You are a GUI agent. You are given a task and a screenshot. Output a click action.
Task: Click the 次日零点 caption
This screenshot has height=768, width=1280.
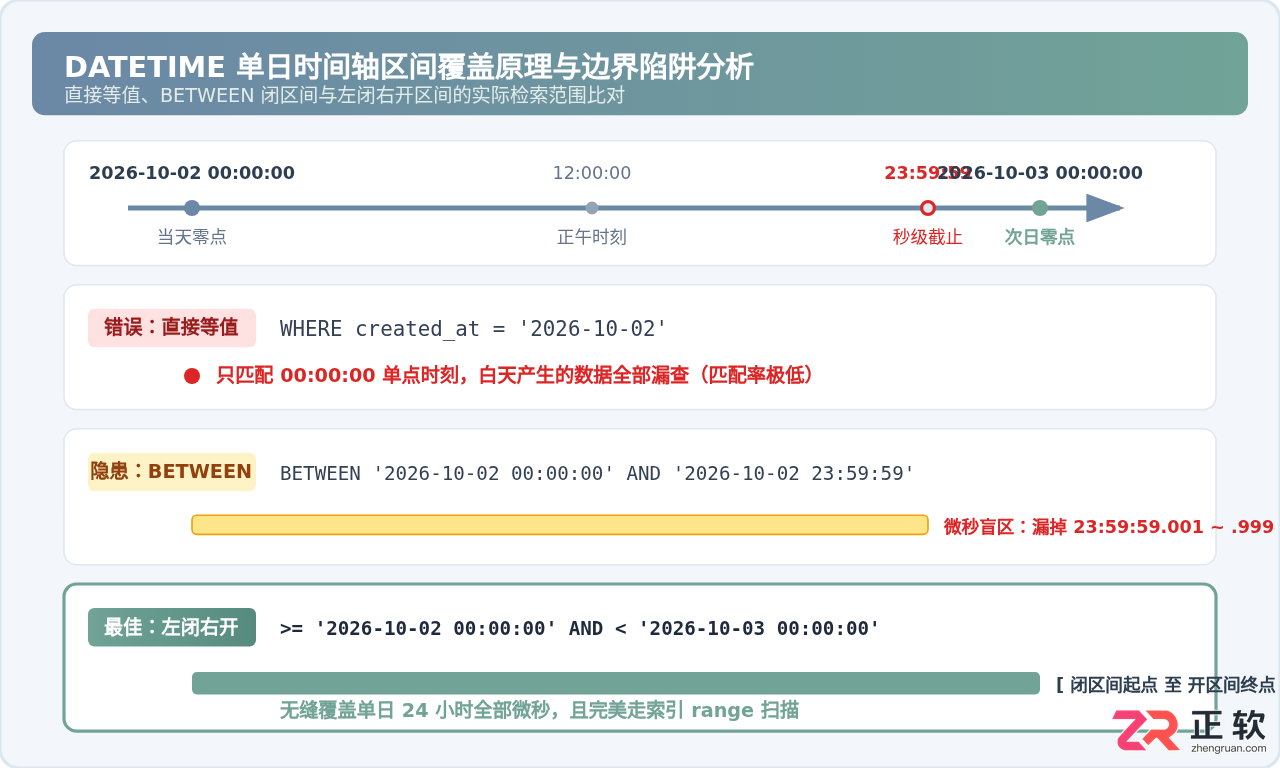point(1040,237)
